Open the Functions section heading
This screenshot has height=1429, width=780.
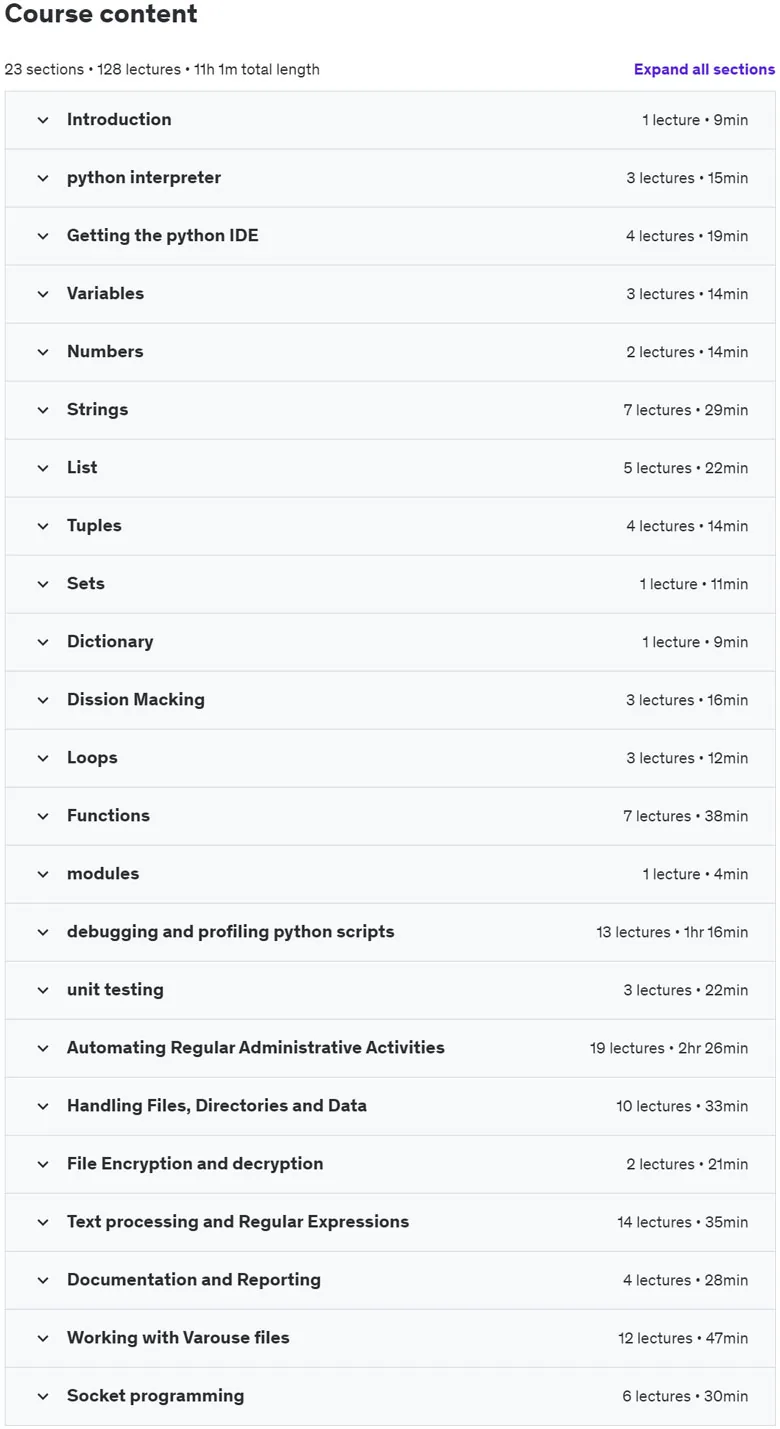point(108,815)
